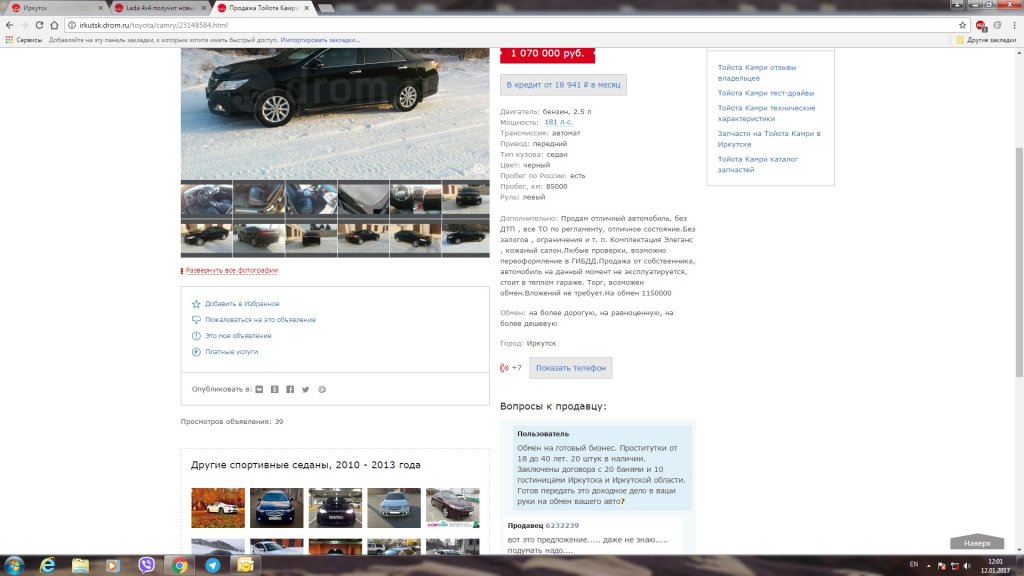This screenshot has height=576, width=1024.
Task: Open Платные услуги link
Action: click(231, 352)
